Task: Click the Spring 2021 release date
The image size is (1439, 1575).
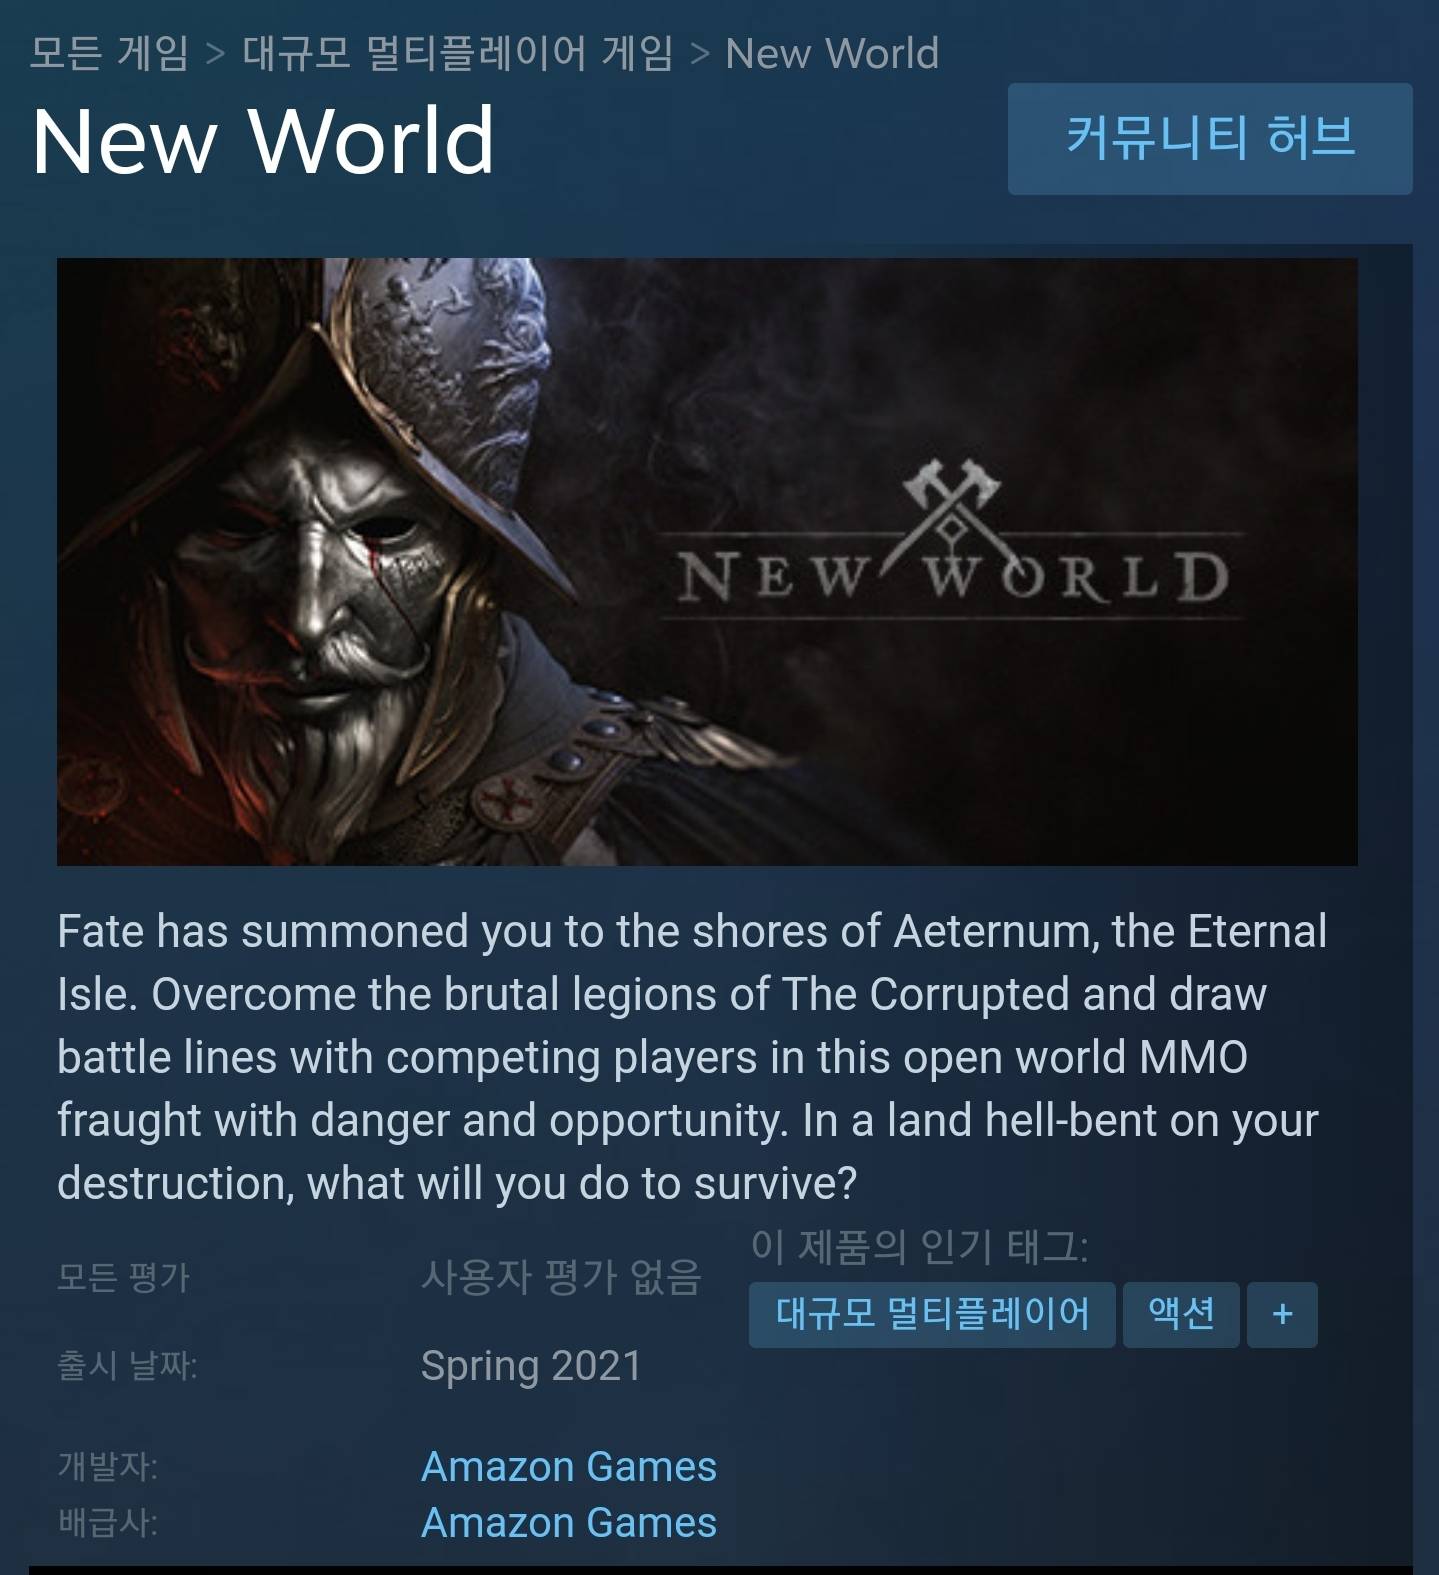Action: (531, 1365)
